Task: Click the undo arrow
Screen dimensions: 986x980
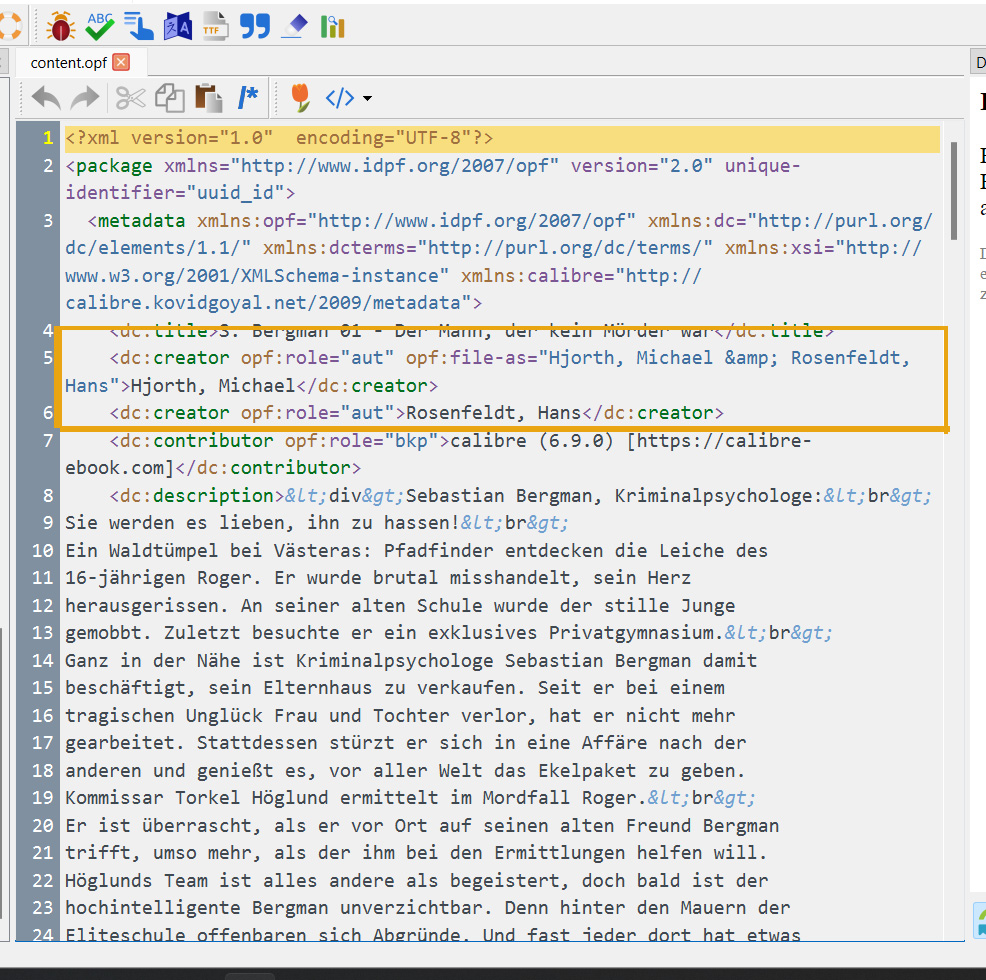Action: [47, 98]
